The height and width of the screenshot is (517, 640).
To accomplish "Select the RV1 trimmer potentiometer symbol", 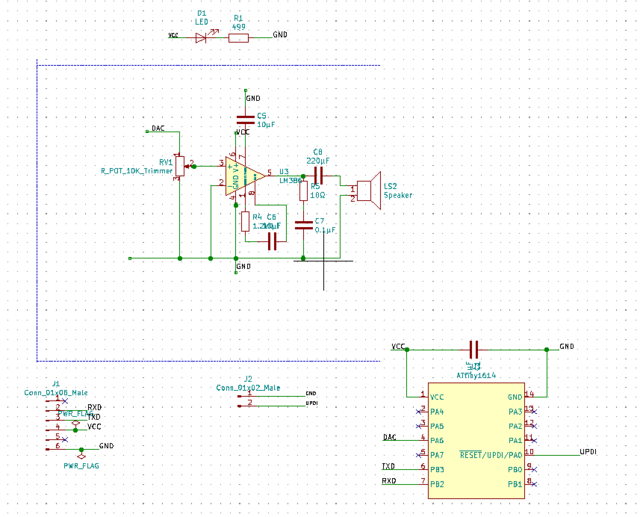I will pyautogui.click(x=180, y=166).
